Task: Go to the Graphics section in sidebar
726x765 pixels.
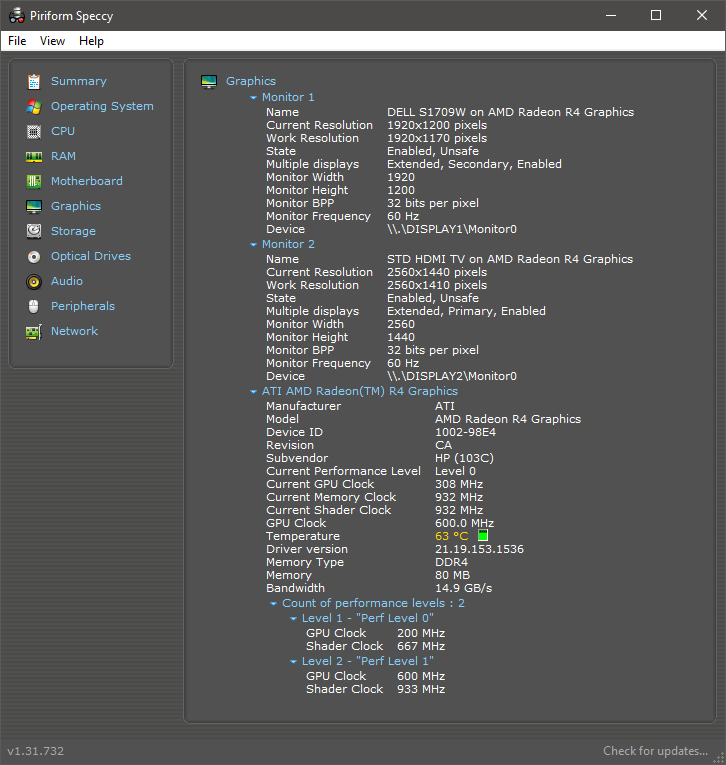Action: (76, 206)
